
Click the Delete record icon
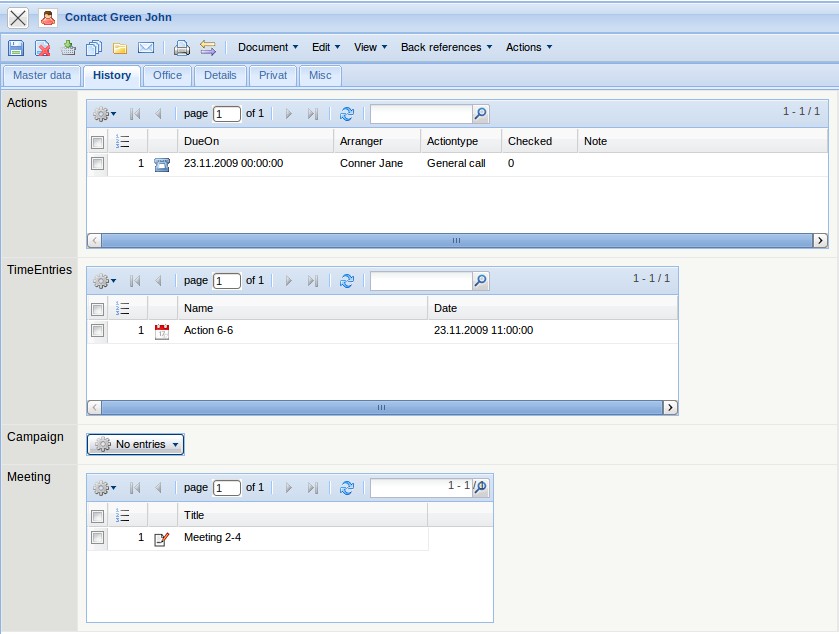tap(42, 47)
